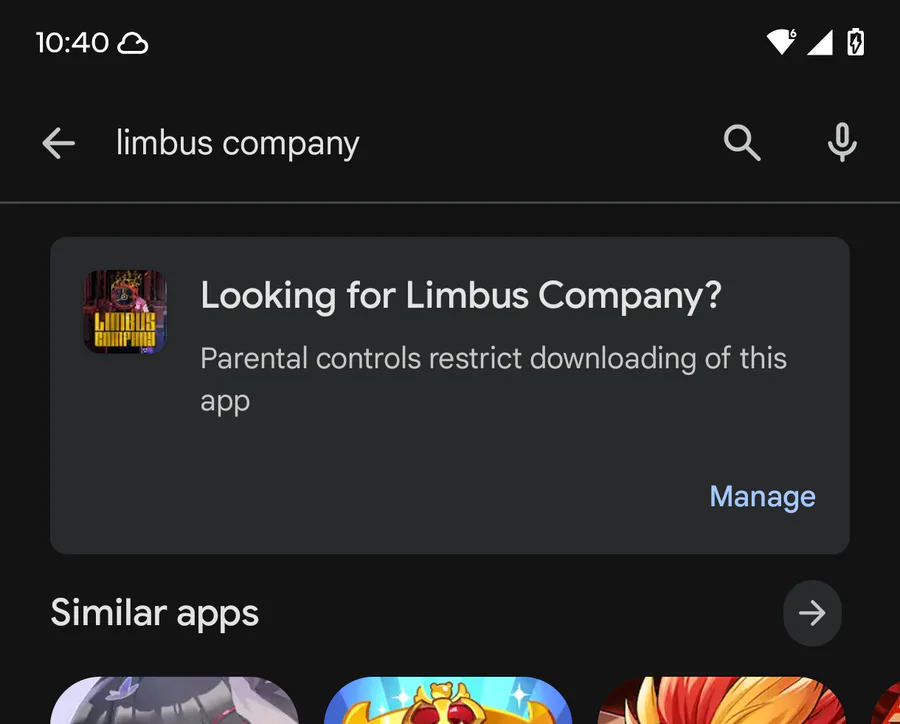Edit the 'limbus company' search query
Screen dimensions: 900x724
click(238, 144)
